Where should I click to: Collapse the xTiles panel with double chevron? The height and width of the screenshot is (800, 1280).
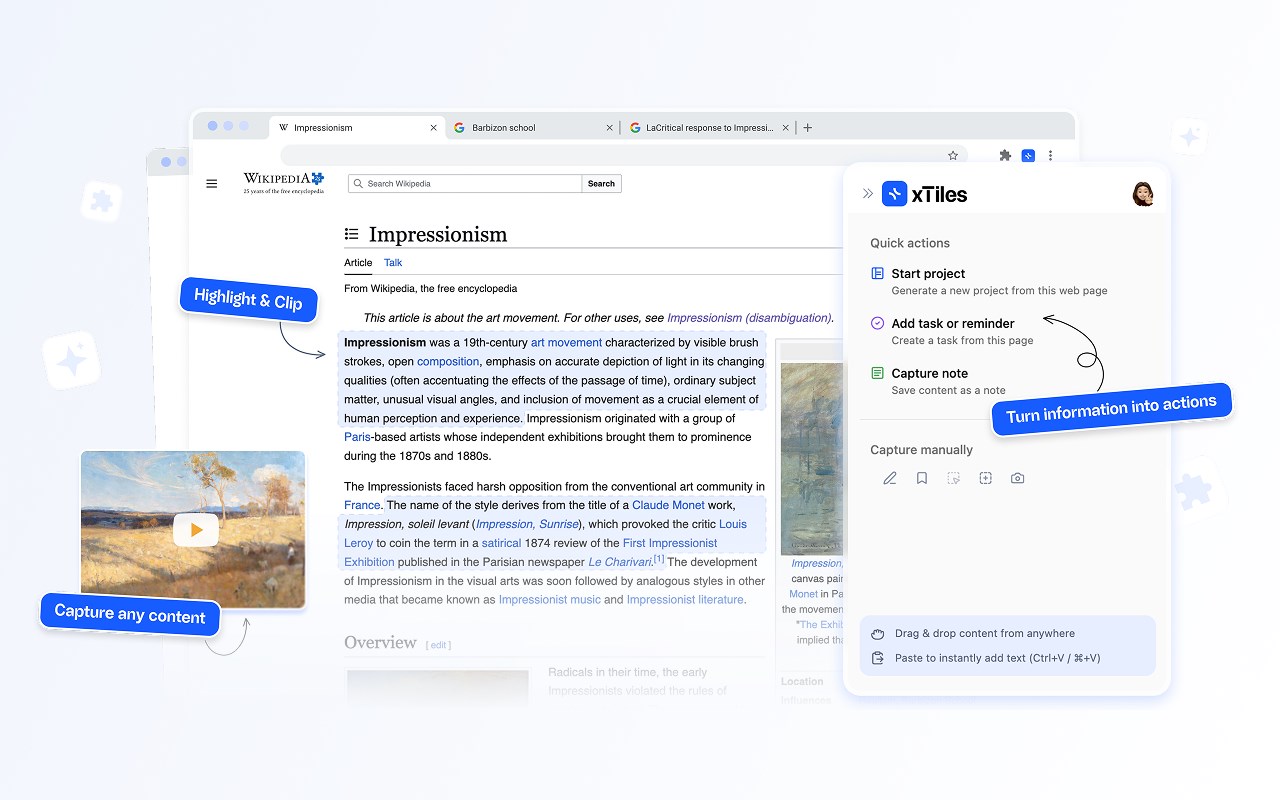coord(867,194)
